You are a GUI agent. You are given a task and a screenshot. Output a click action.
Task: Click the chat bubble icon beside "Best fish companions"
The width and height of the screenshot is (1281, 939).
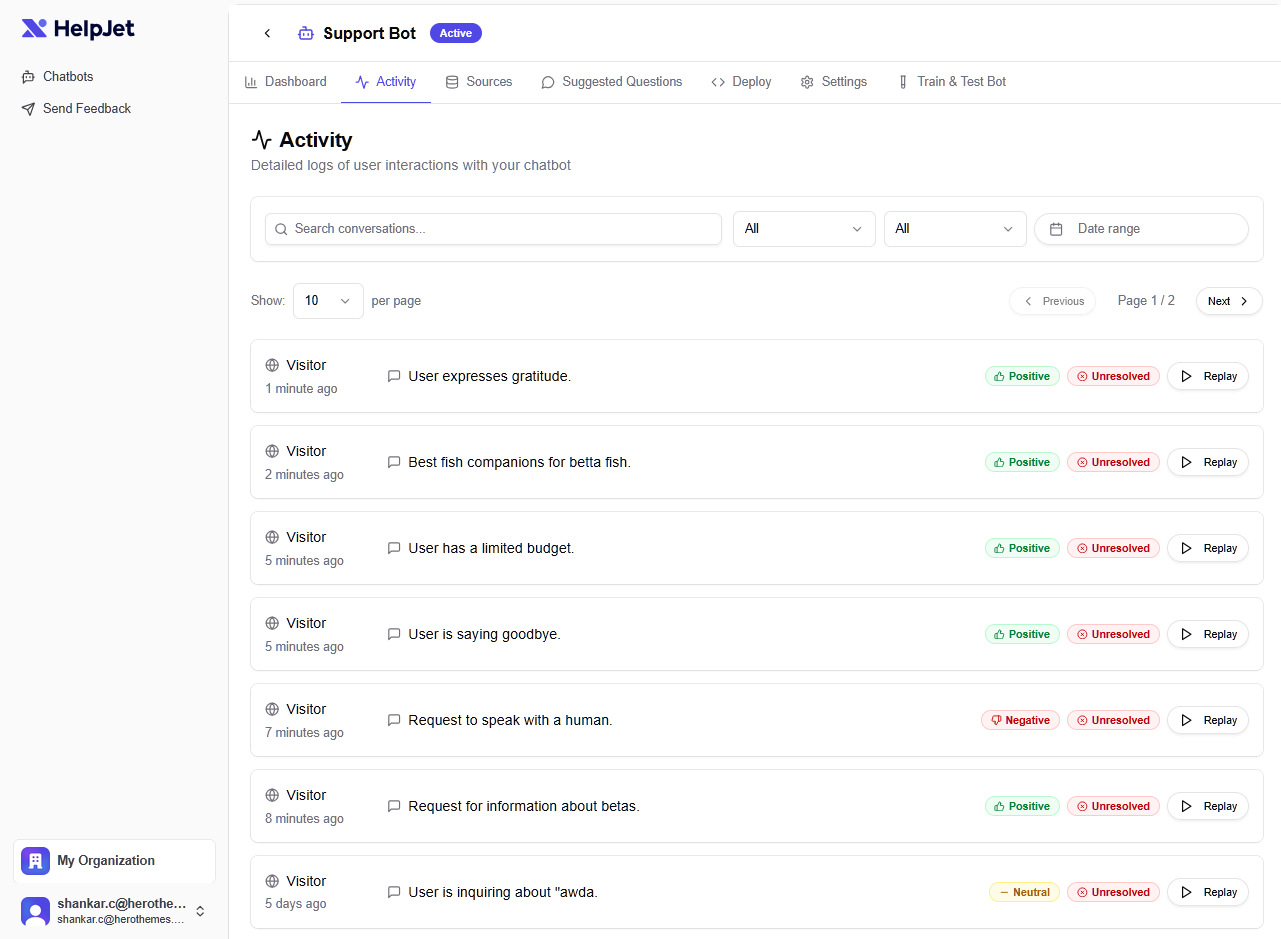pyautogui.click(x=394, y=463)
